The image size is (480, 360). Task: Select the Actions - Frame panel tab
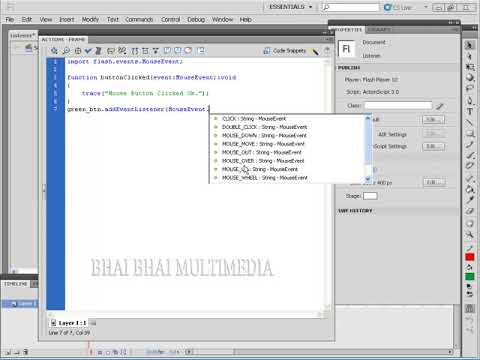point(63,40)
